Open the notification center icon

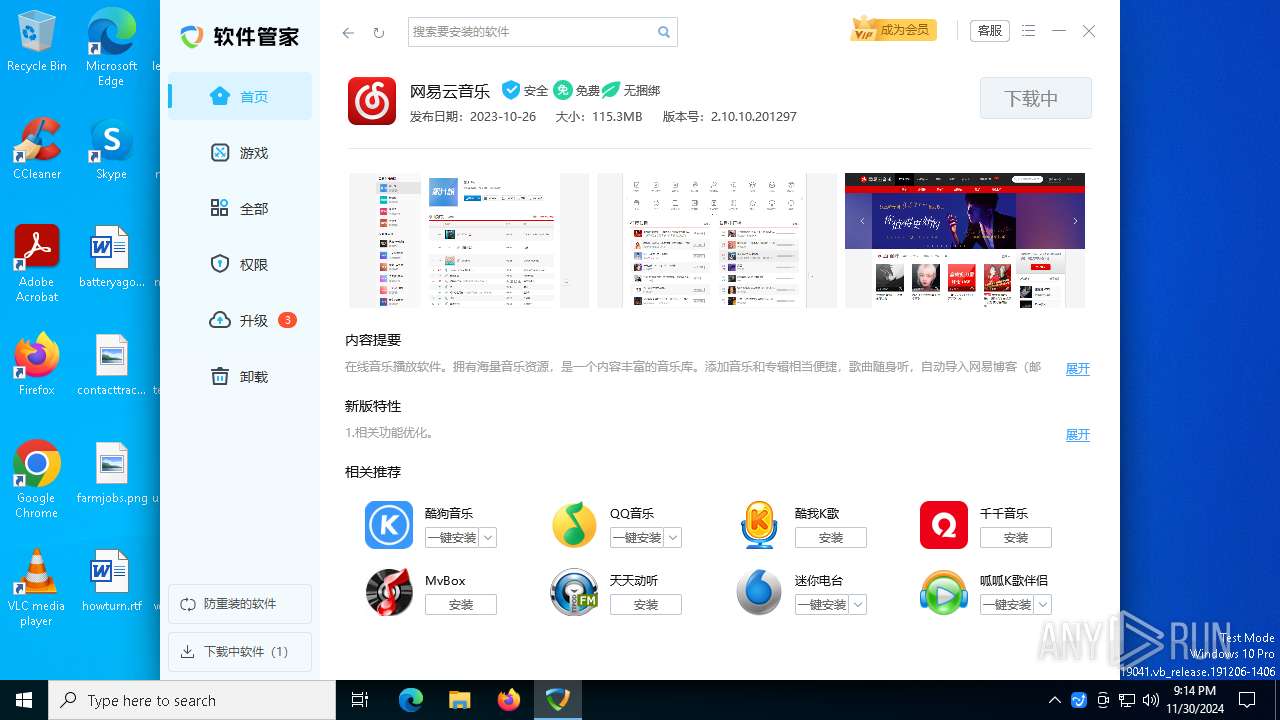tap(1247, 700)
